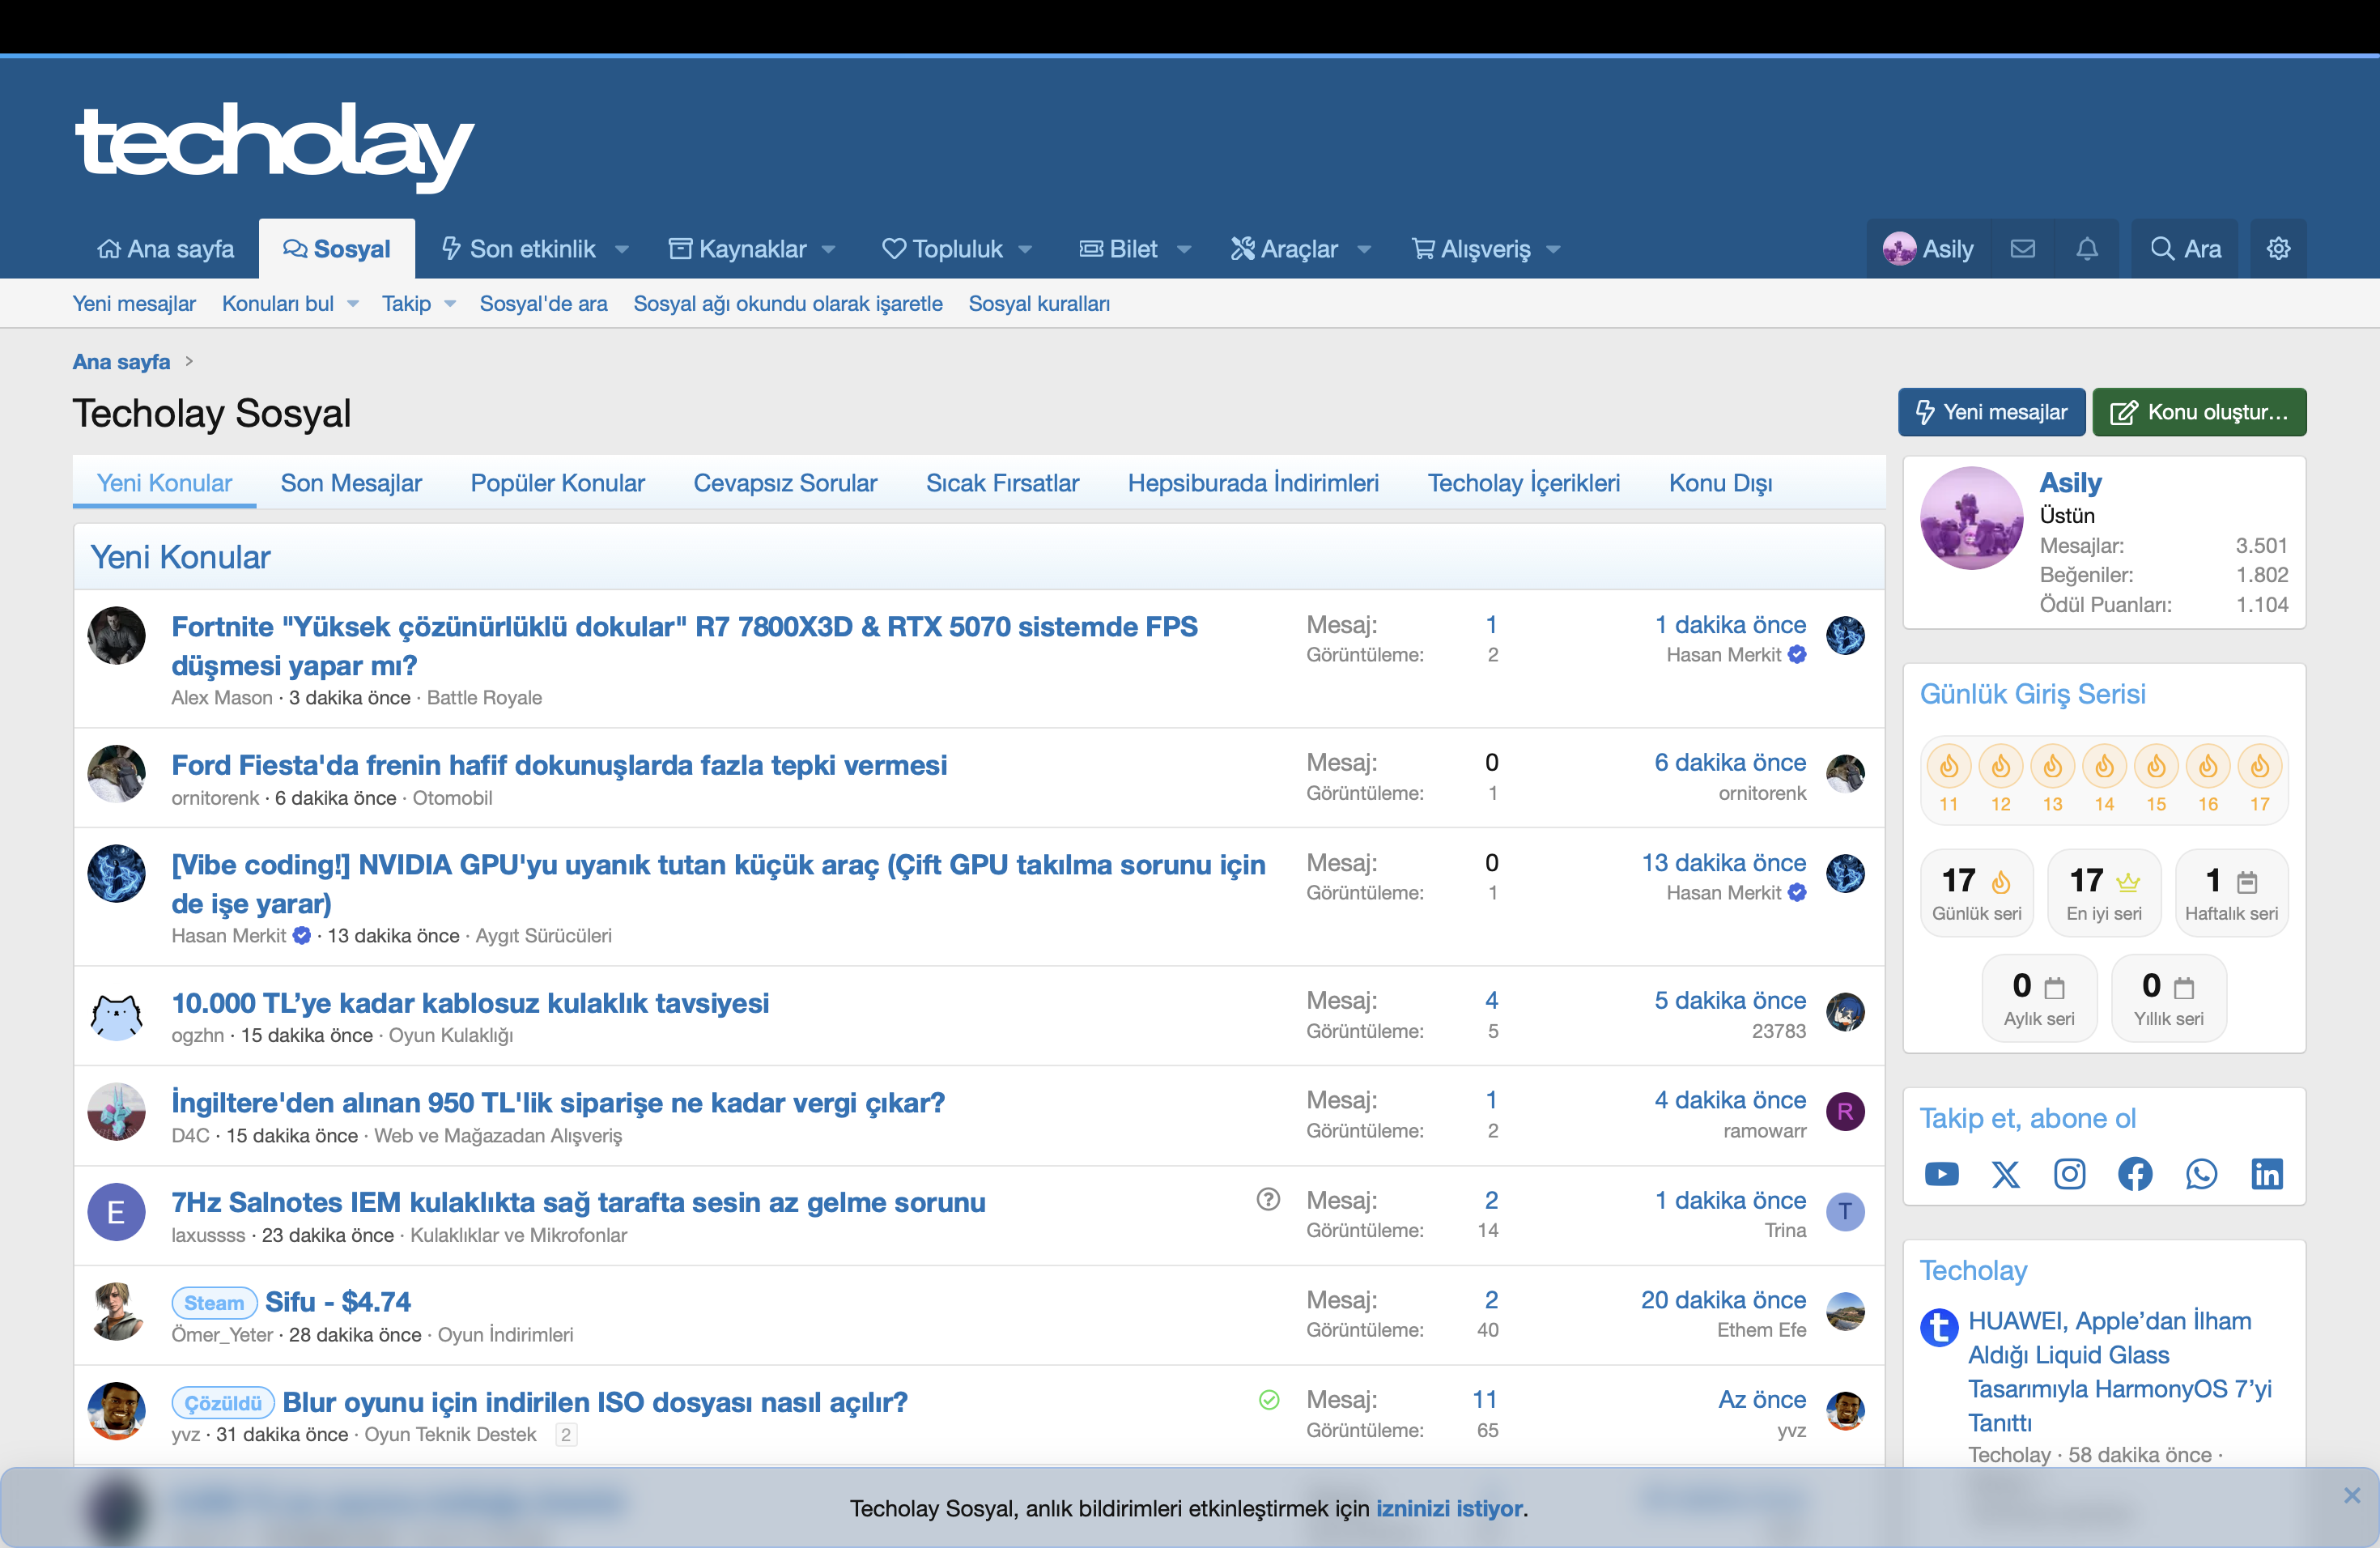Open the notifications bell icon
2380x1548 pixels.
2086,248
